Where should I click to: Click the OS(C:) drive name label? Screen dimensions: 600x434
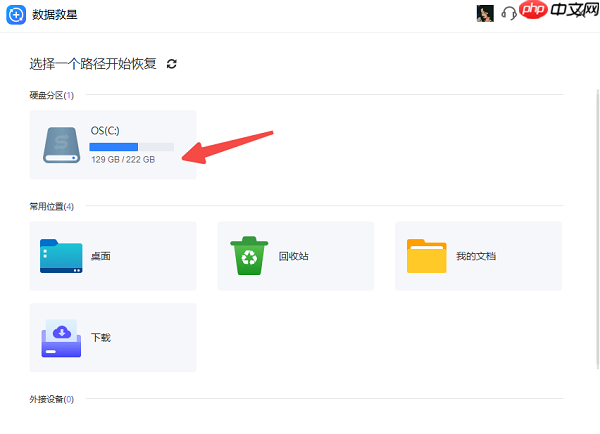105,131
